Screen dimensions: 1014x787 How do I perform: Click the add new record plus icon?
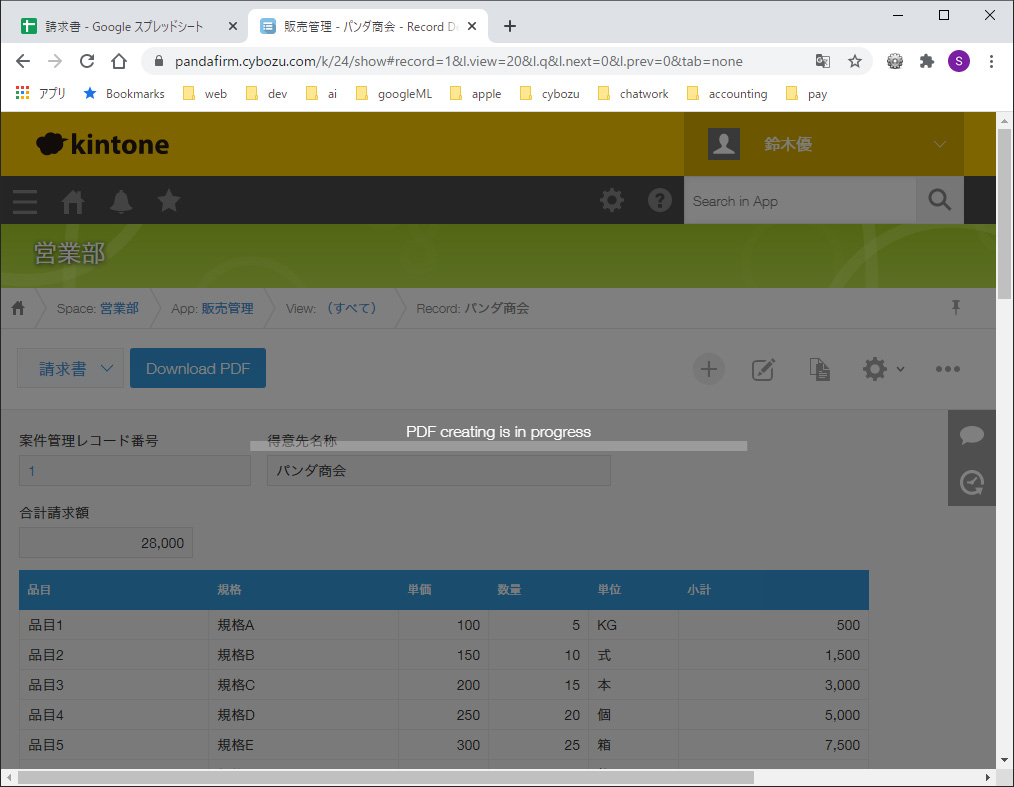coord(708,369)
